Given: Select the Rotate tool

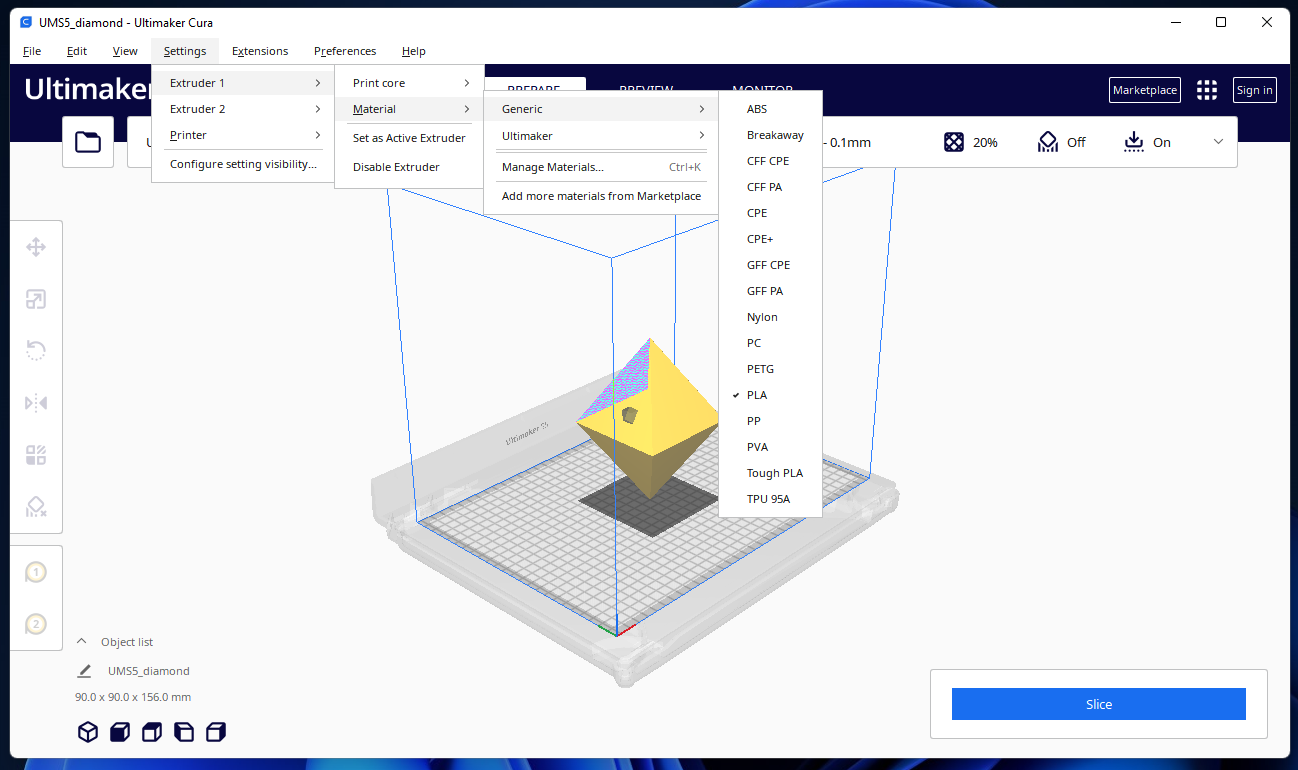Looking at the screenshot, I should coord(36,351).
